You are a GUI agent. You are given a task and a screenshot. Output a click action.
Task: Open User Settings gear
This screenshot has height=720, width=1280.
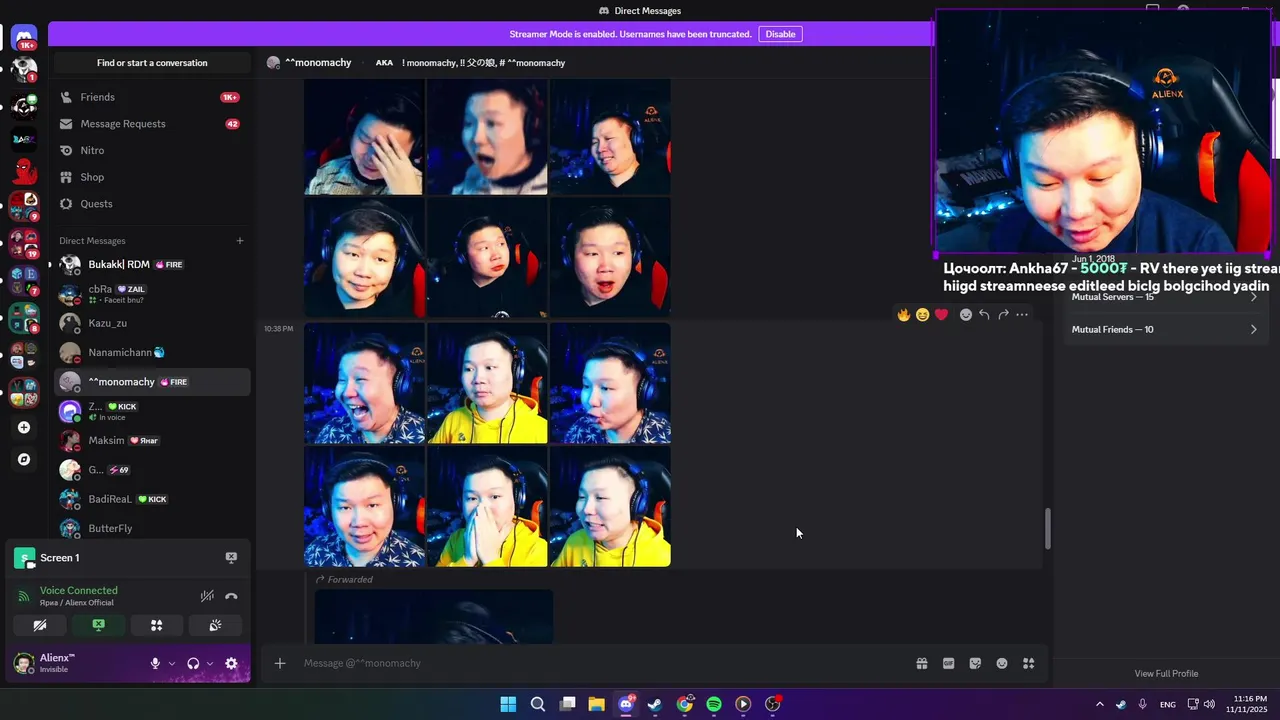pyautogui.click(x=231, y=663)
